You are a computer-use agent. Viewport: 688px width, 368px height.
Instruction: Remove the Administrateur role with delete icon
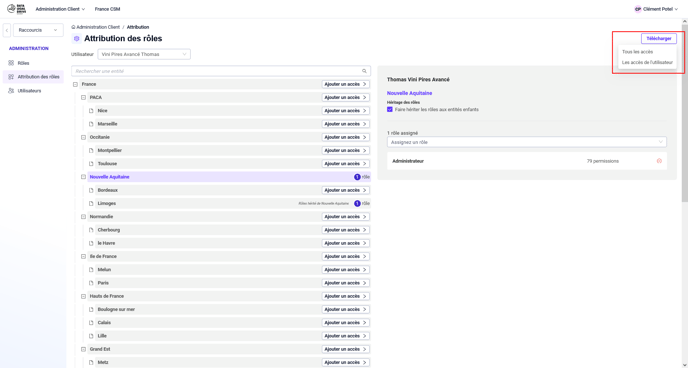click(x=659, y=161)
